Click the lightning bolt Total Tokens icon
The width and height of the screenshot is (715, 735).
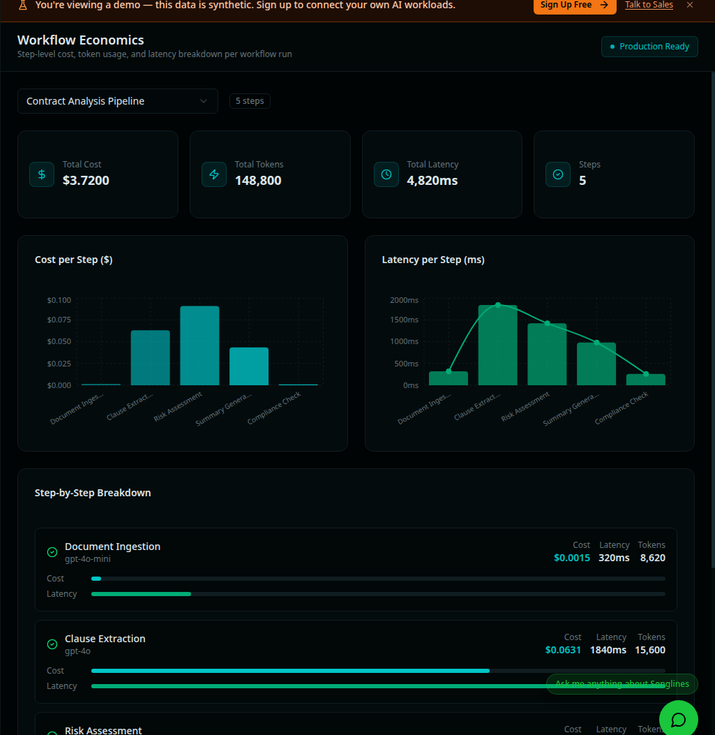pos(214,174)
